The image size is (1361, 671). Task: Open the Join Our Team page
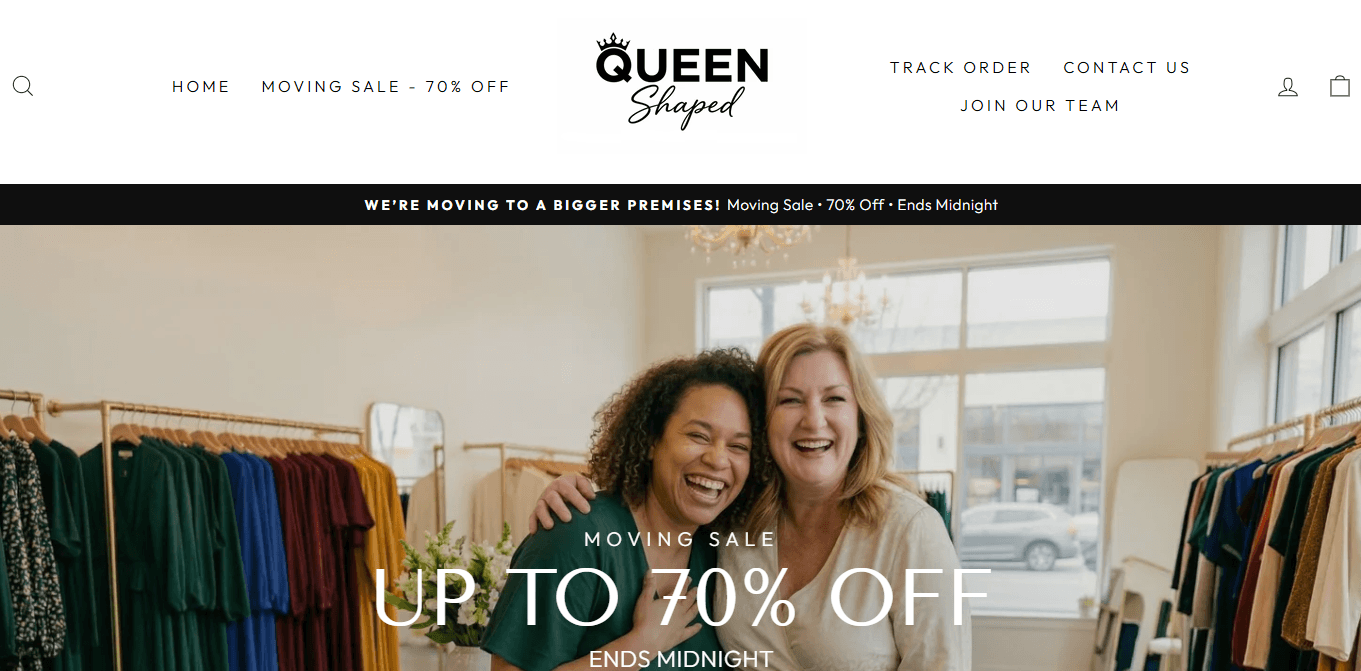tap(1040, 106)
